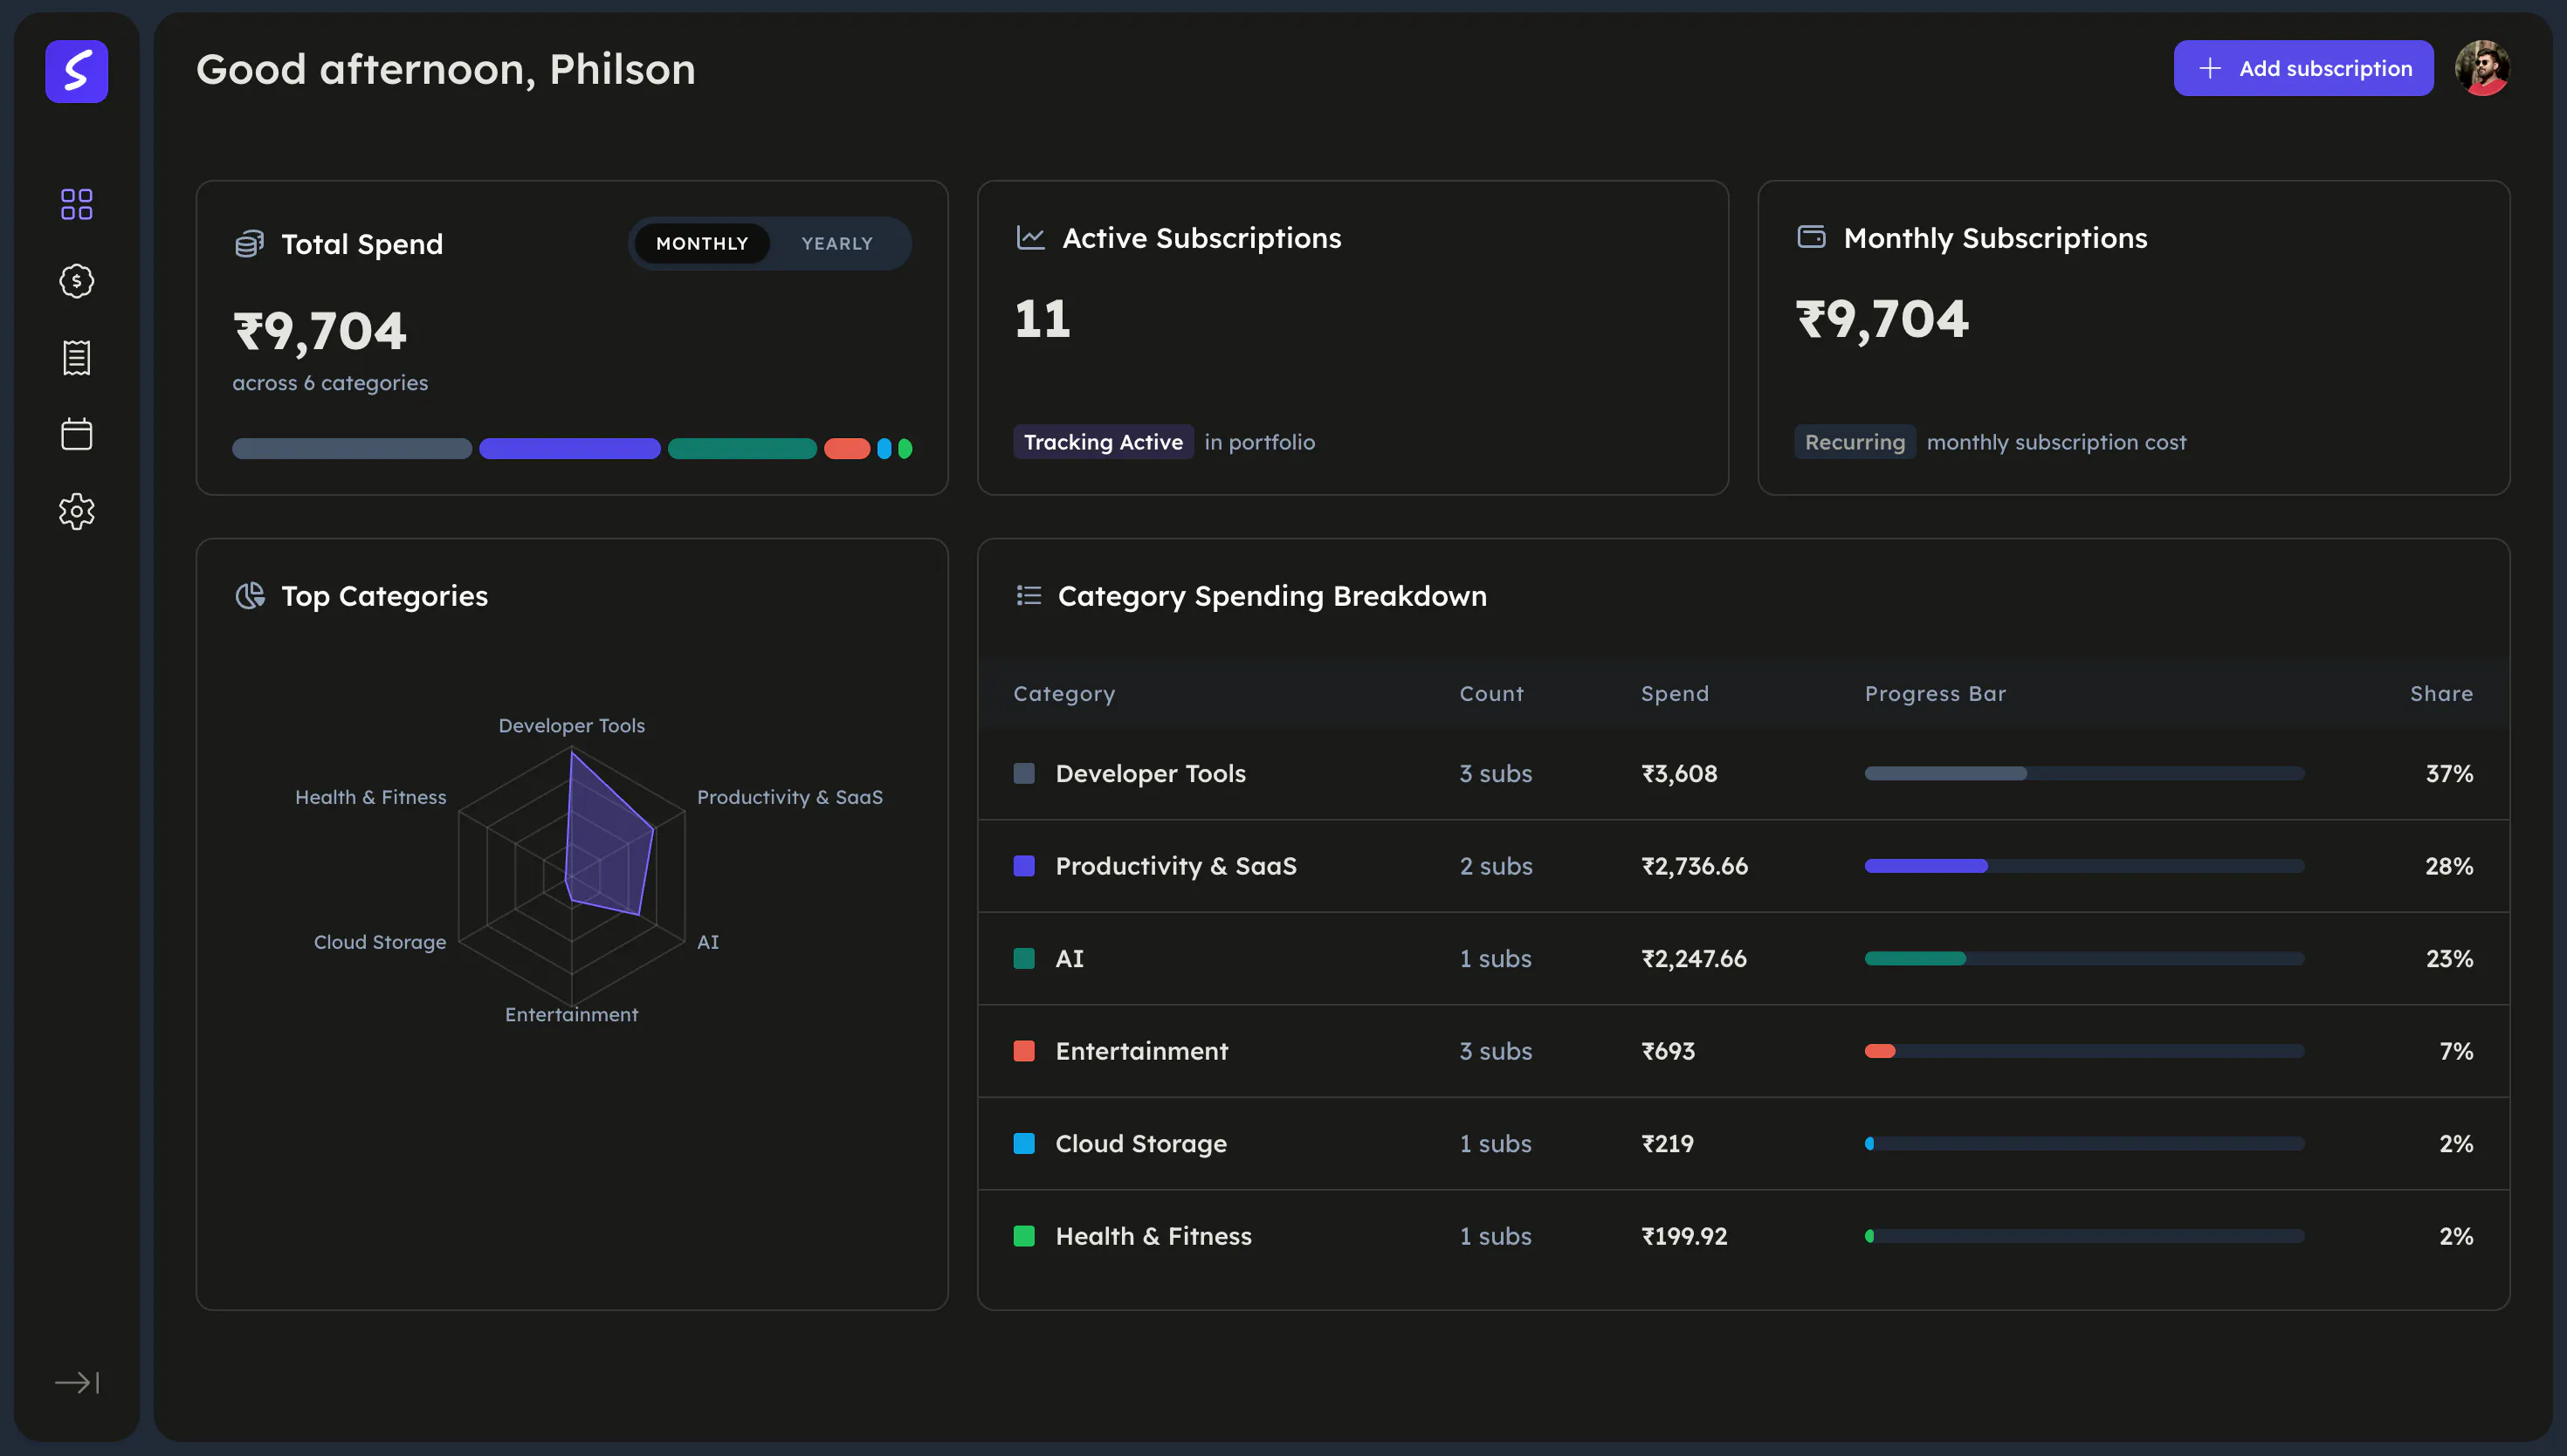This screenshot has height=1456, width=2567.
Task: Open the user profile avatar
Action: (2482, 68)
